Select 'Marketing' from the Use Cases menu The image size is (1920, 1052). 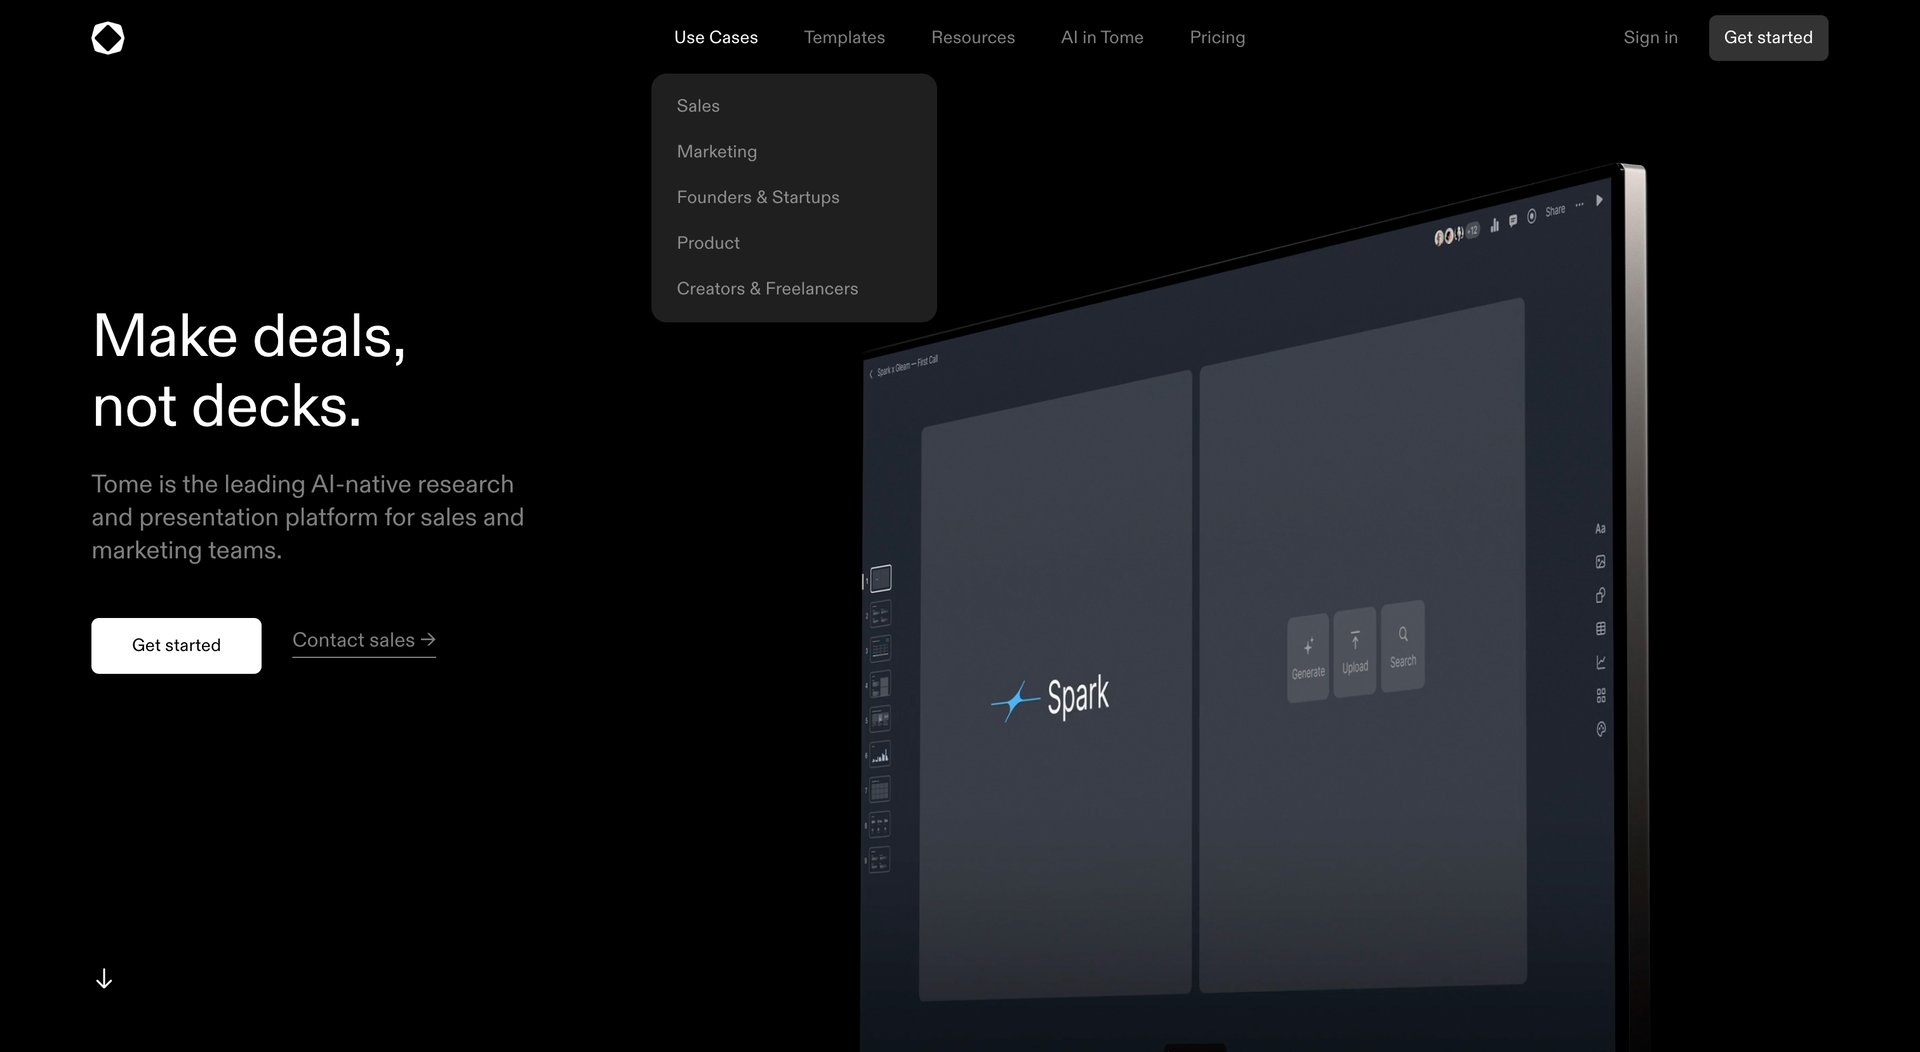717,151
